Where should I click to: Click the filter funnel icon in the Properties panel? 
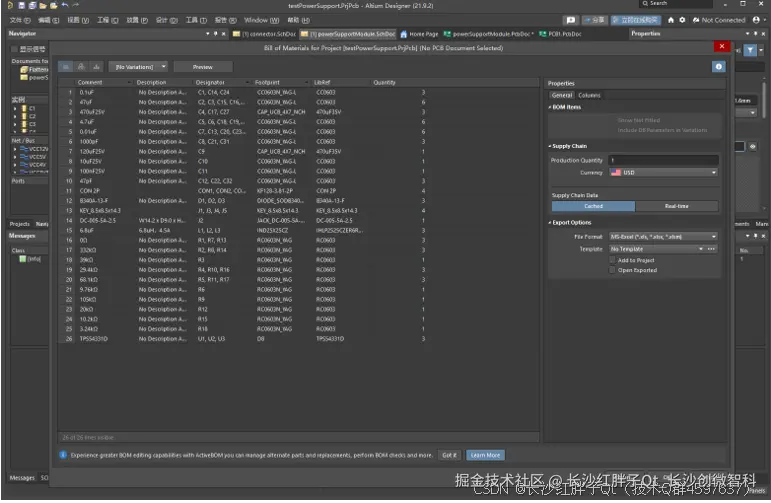coord(750,50)
